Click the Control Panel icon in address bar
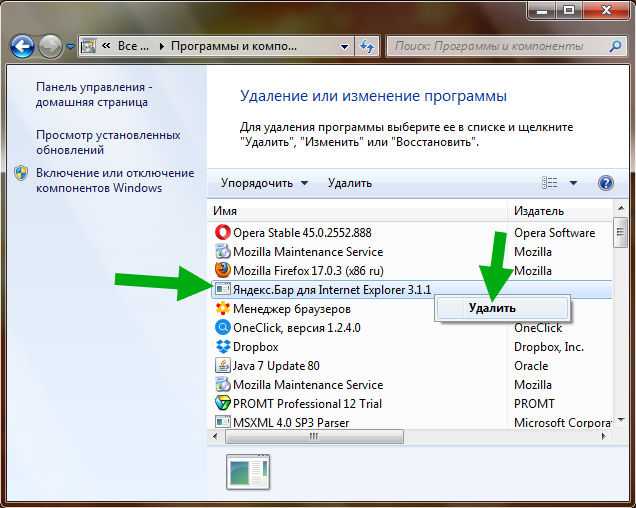Image resolution: width=636 pixels, height=508 pixels. 88,46
